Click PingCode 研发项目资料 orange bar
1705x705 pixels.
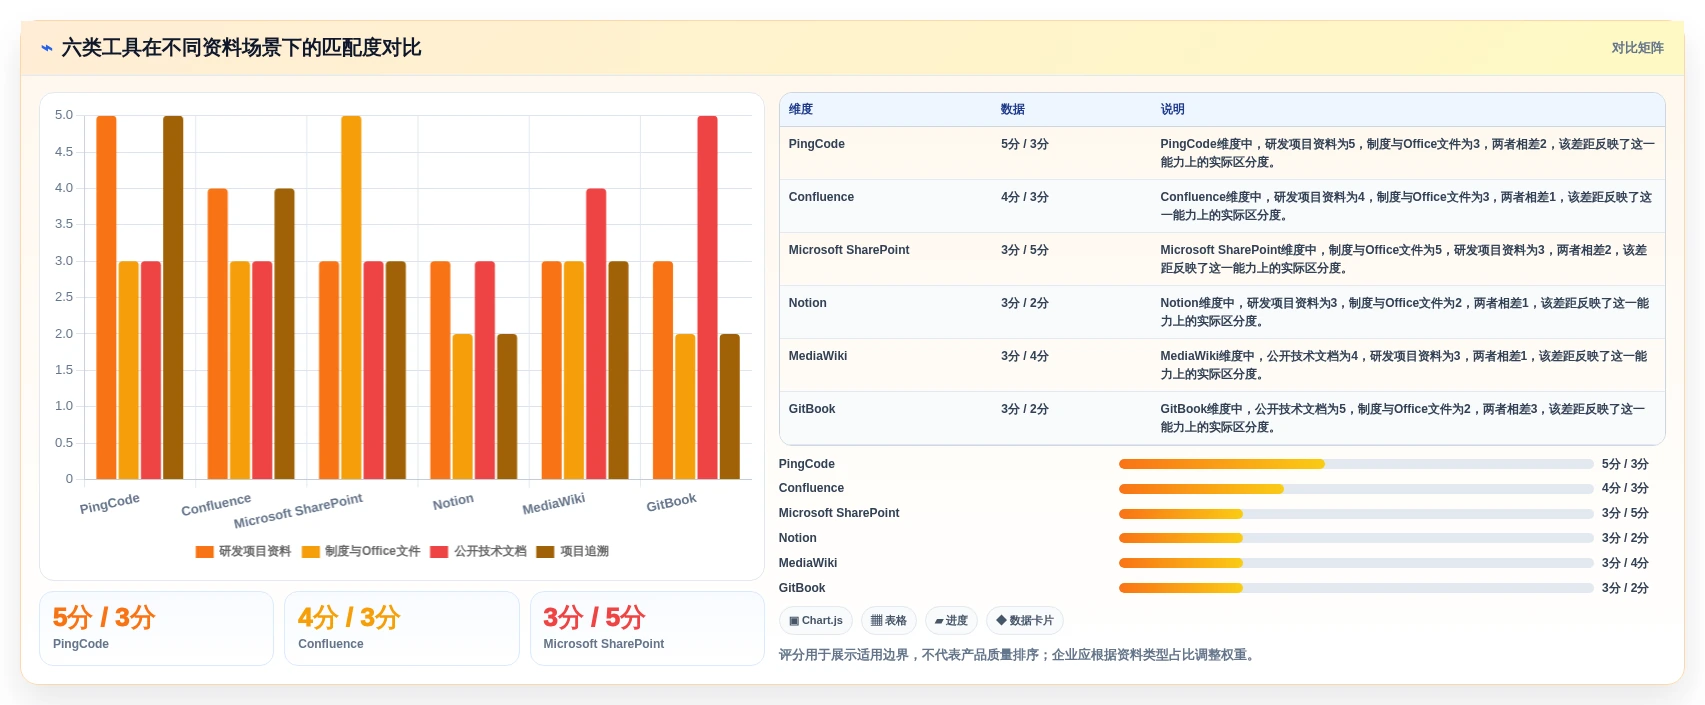tap(106, 297)
